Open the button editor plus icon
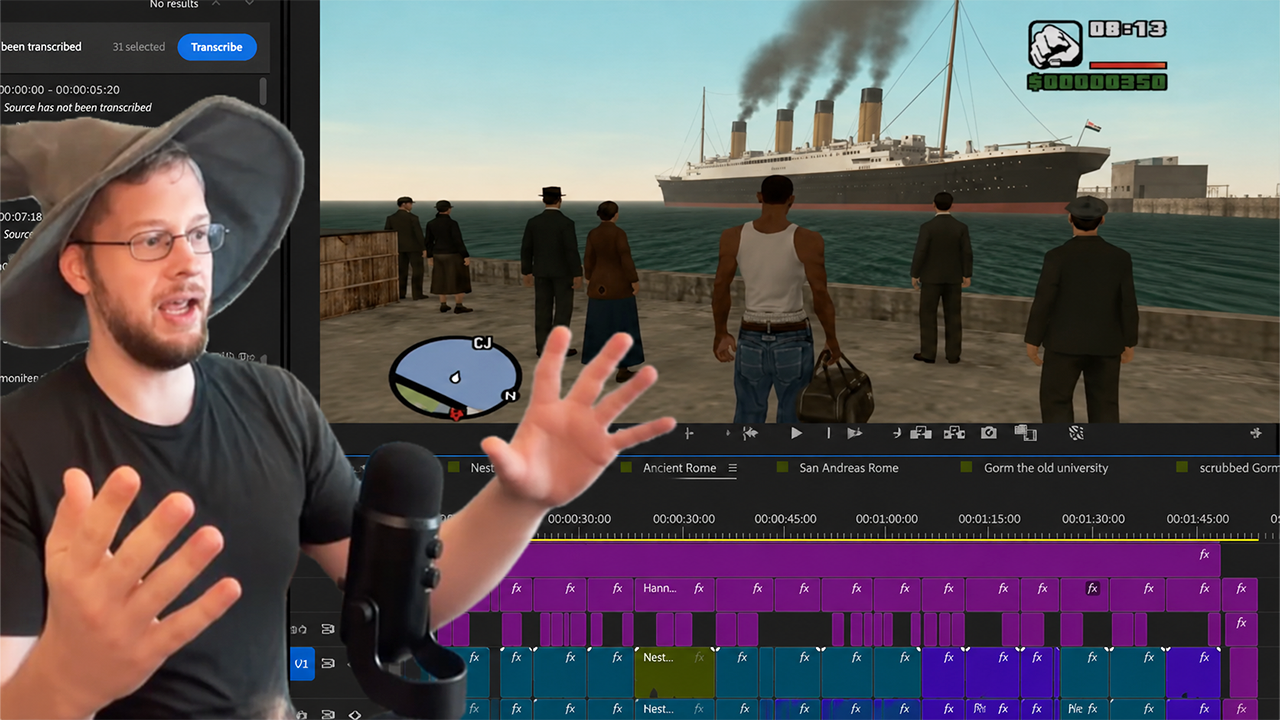1280x720 pixels. click(x=1256, y=433)
